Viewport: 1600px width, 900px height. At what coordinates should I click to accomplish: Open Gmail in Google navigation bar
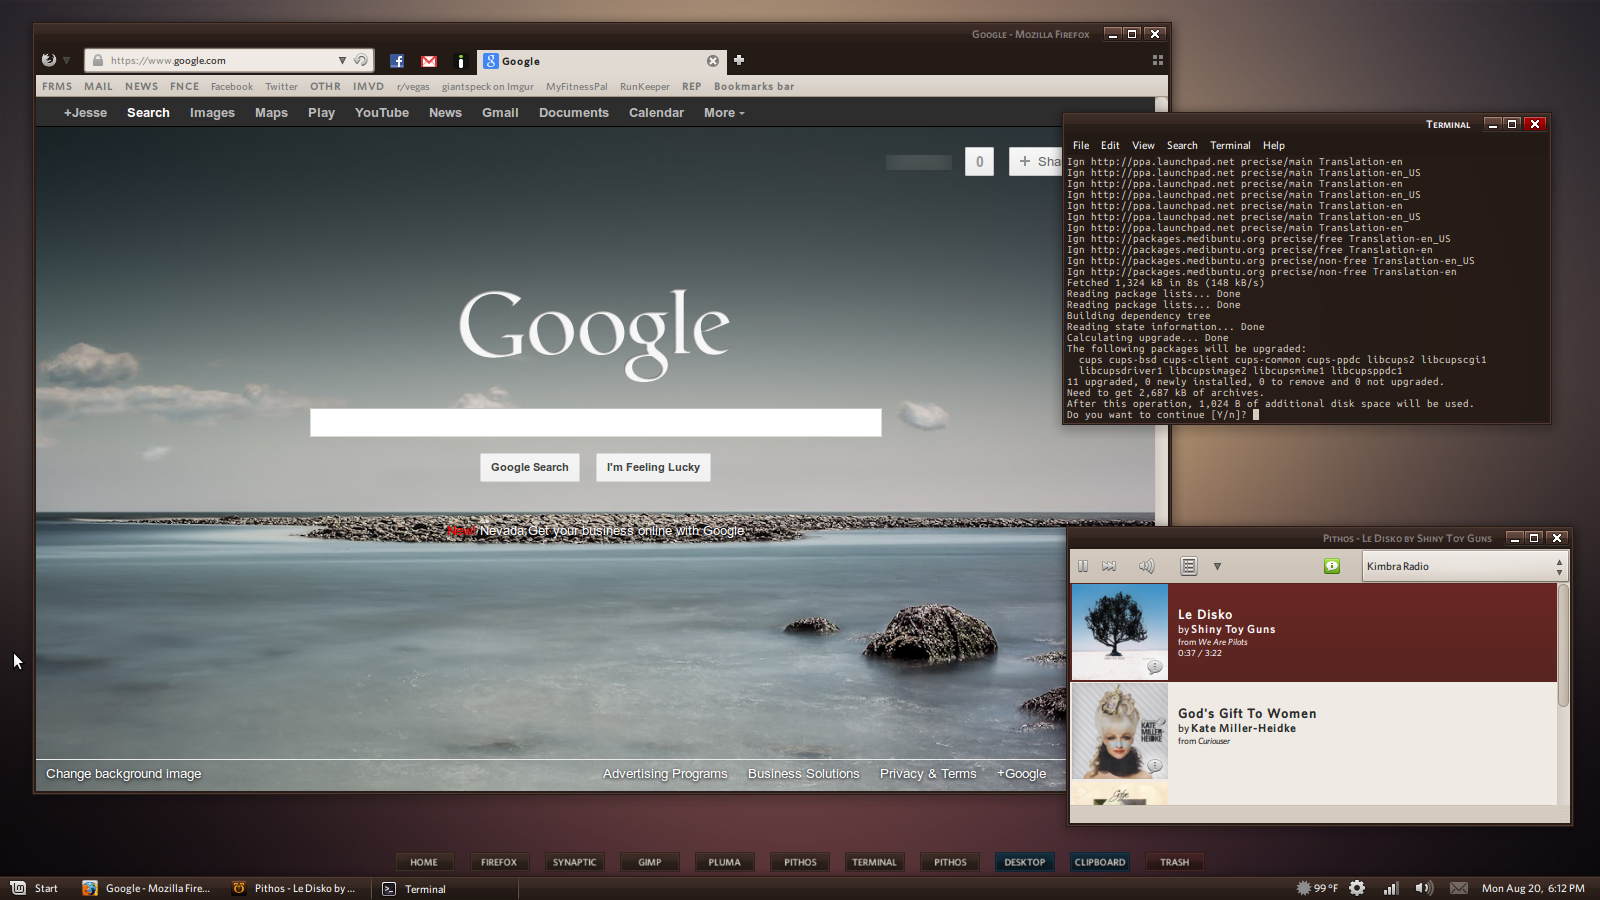[500, 113]
